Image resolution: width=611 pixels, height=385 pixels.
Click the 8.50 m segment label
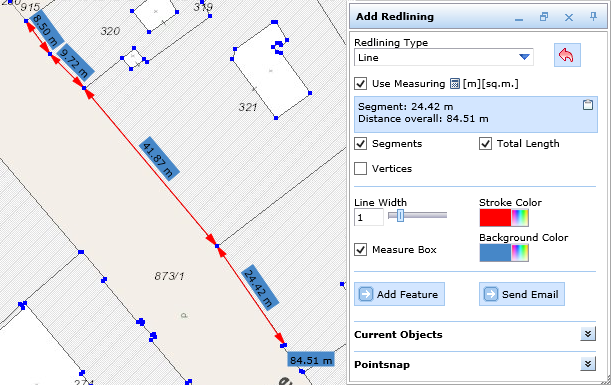pyautogui.click(x=46, y=30)
